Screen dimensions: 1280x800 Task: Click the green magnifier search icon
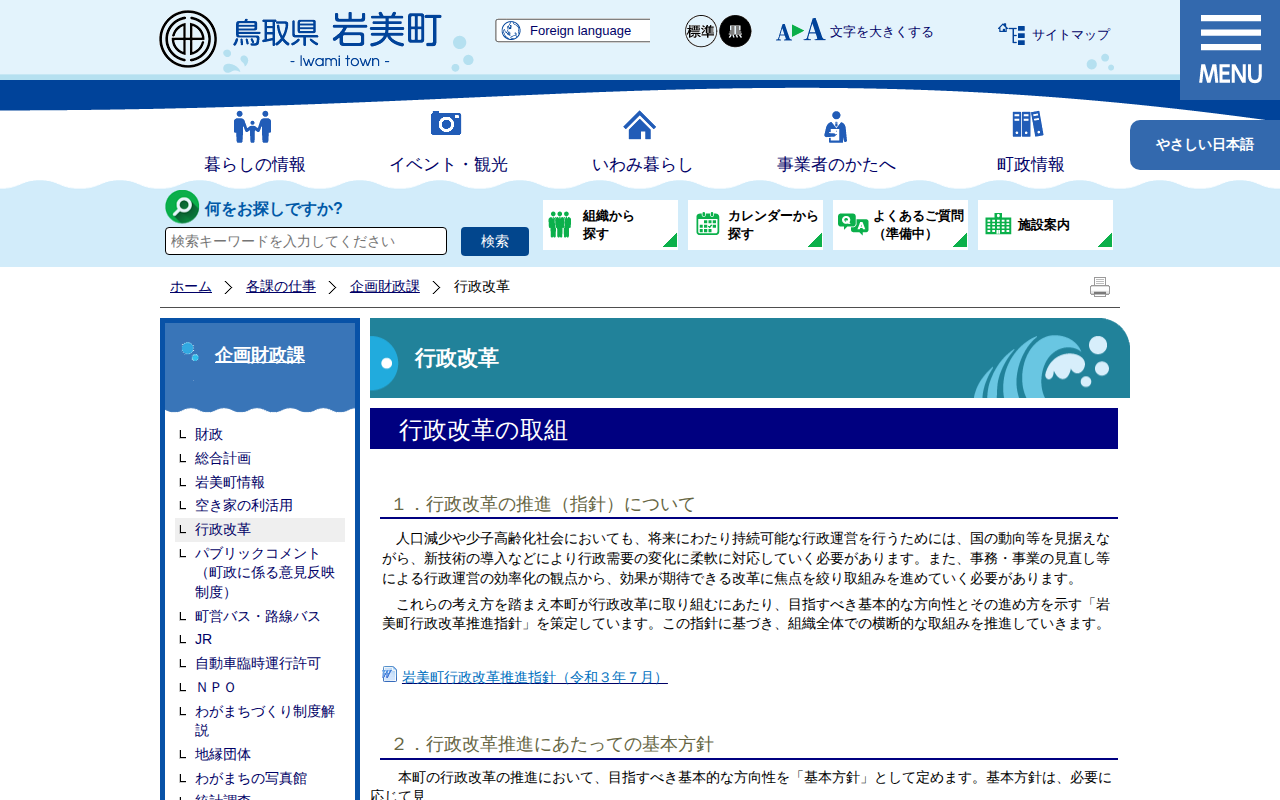click(182, 207)
